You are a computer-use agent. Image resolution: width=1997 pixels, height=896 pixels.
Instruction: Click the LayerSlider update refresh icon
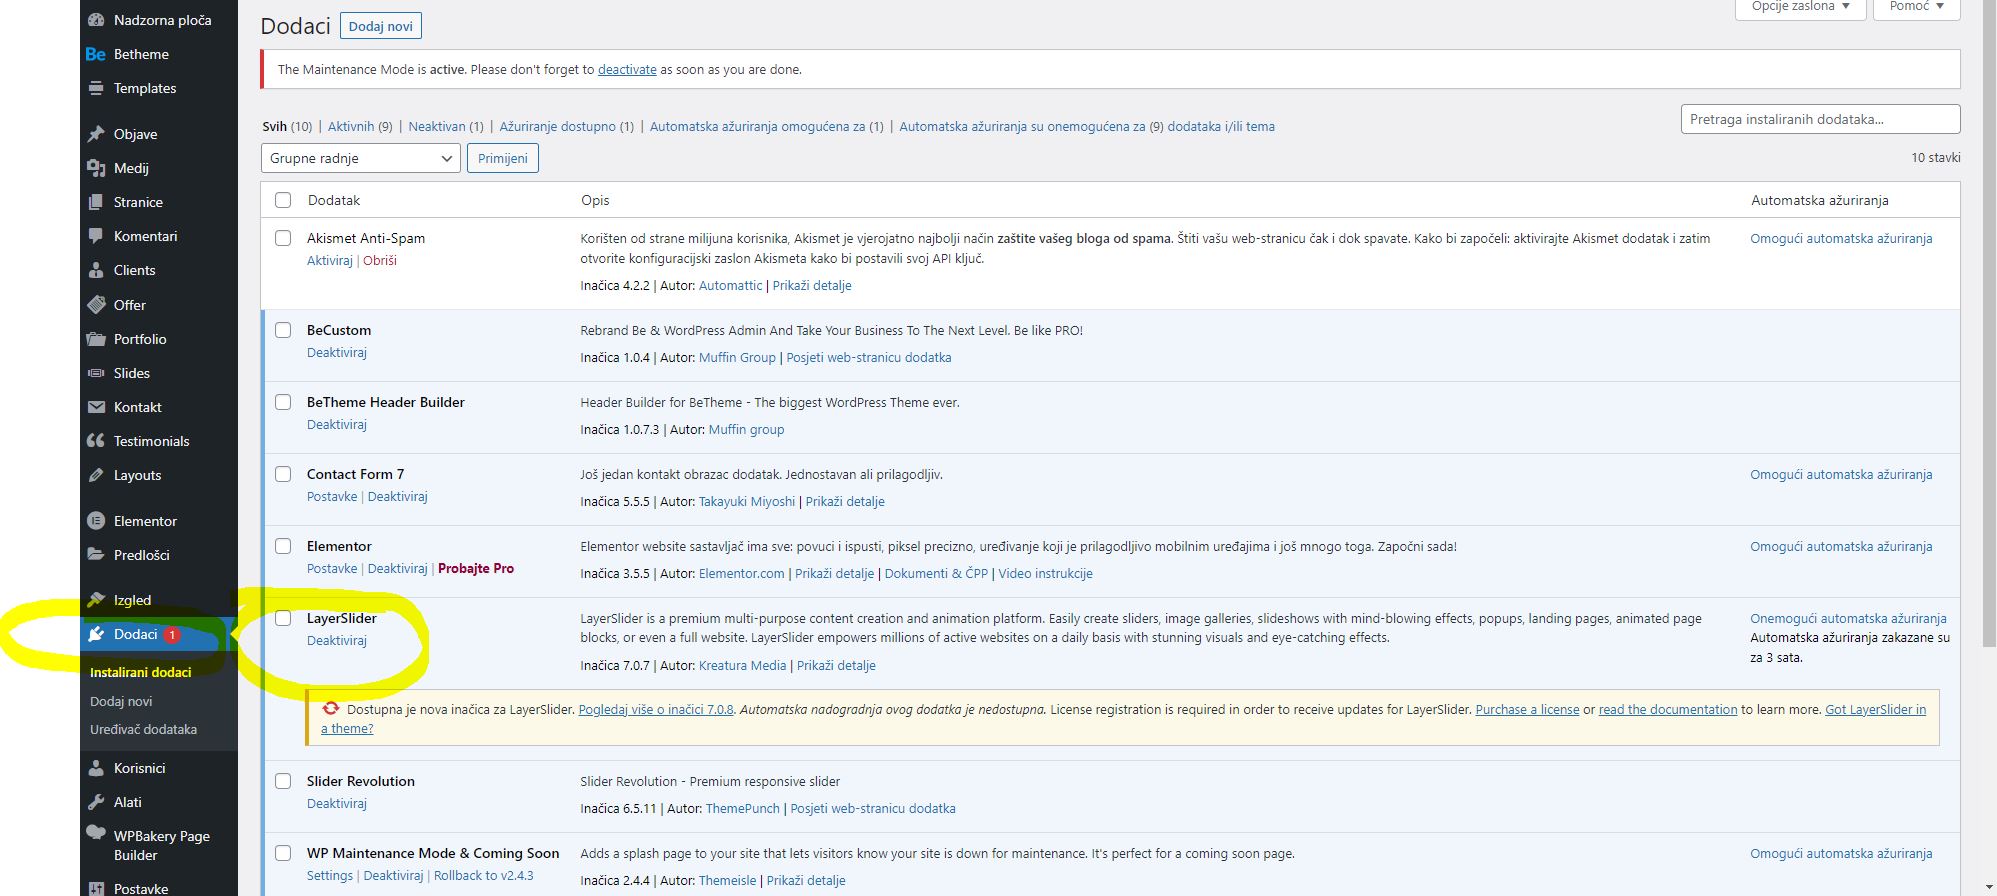pyautogui.click(x=331, y=708)
